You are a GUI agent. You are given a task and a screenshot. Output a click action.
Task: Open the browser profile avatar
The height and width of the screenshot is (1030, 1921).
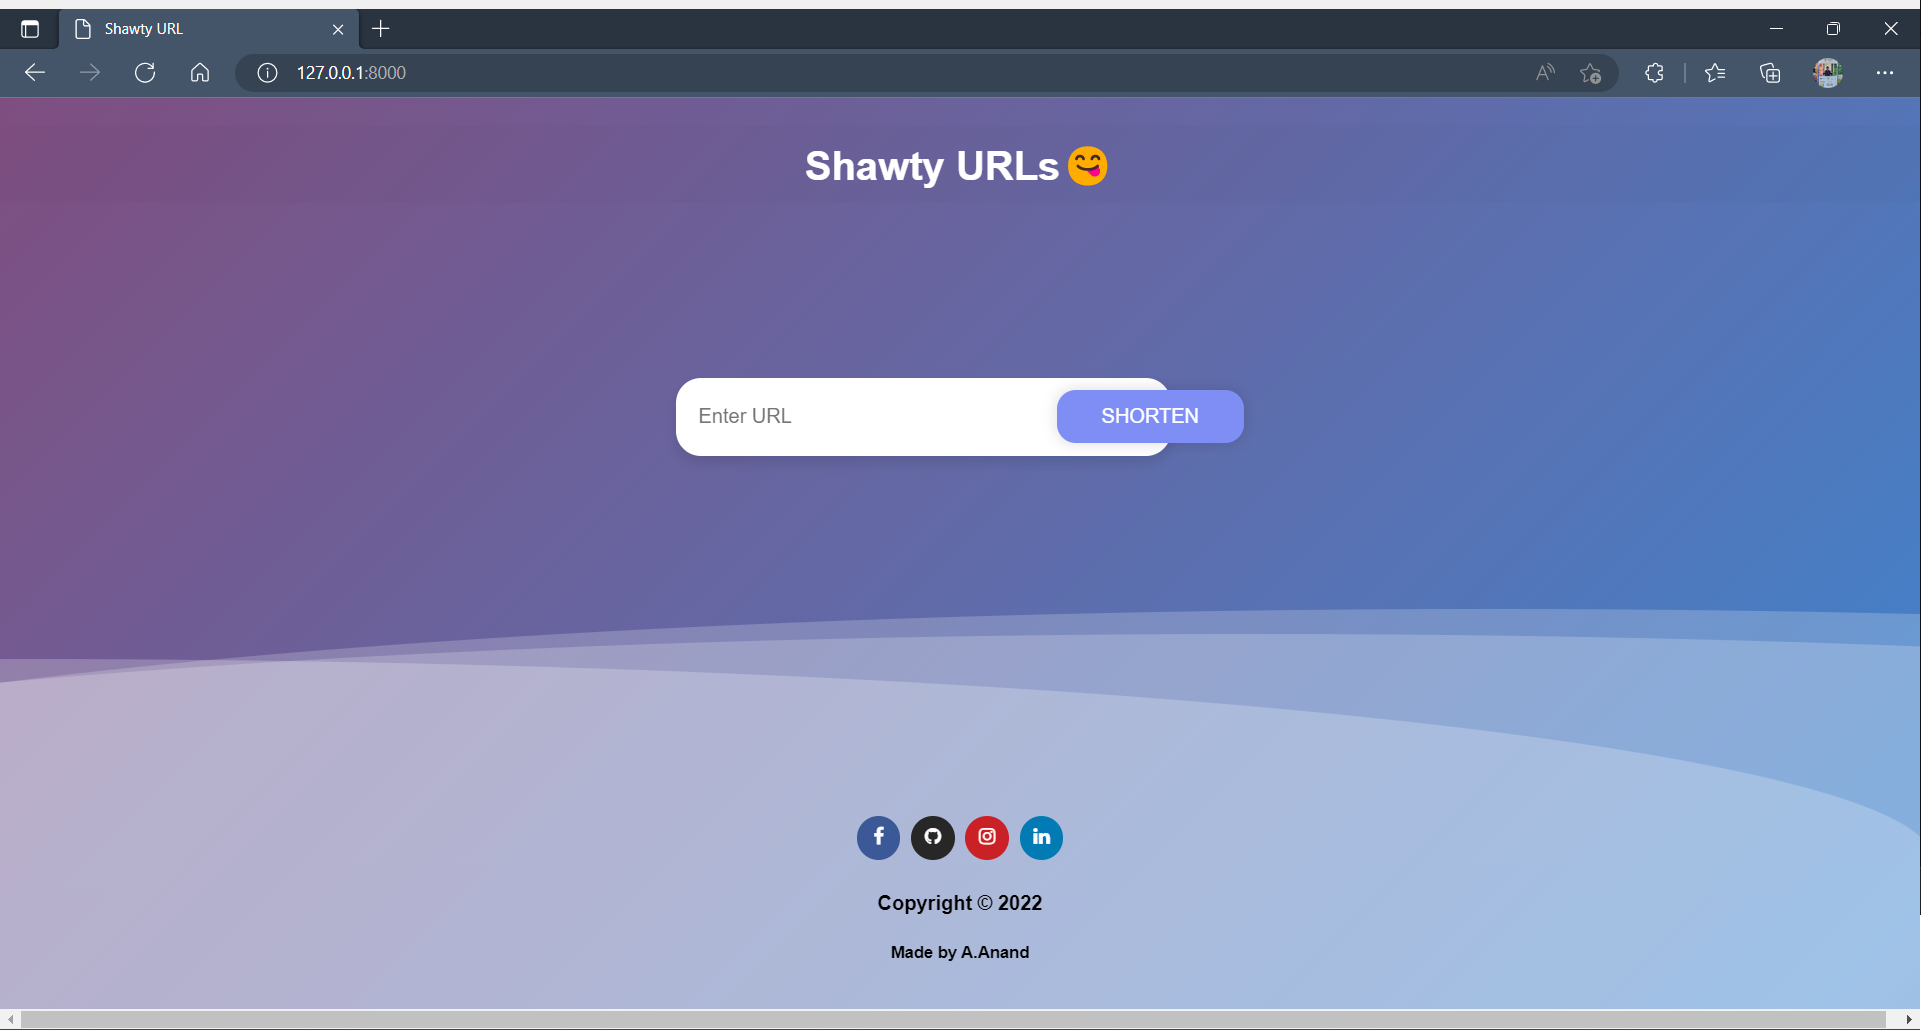tap(1828, 72)
